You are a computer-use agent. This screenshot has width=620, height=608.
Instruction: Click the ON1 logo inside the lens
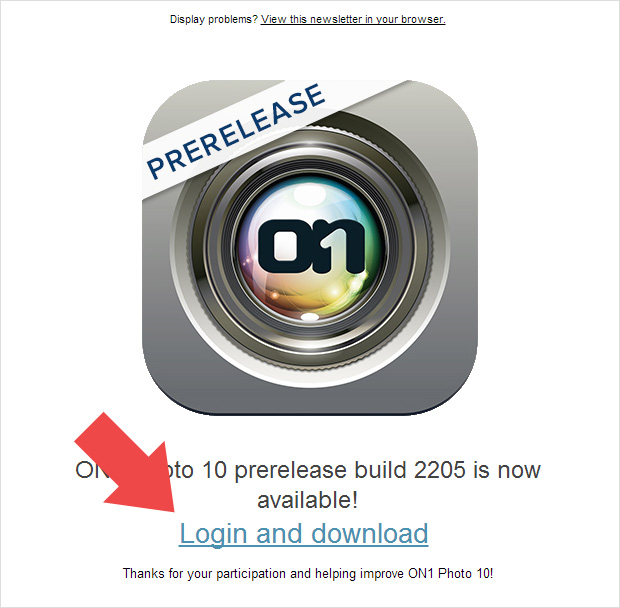point(311,246)
